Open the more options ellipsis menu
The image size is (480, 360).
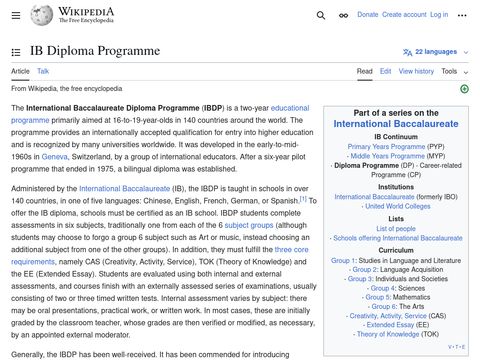462,15
